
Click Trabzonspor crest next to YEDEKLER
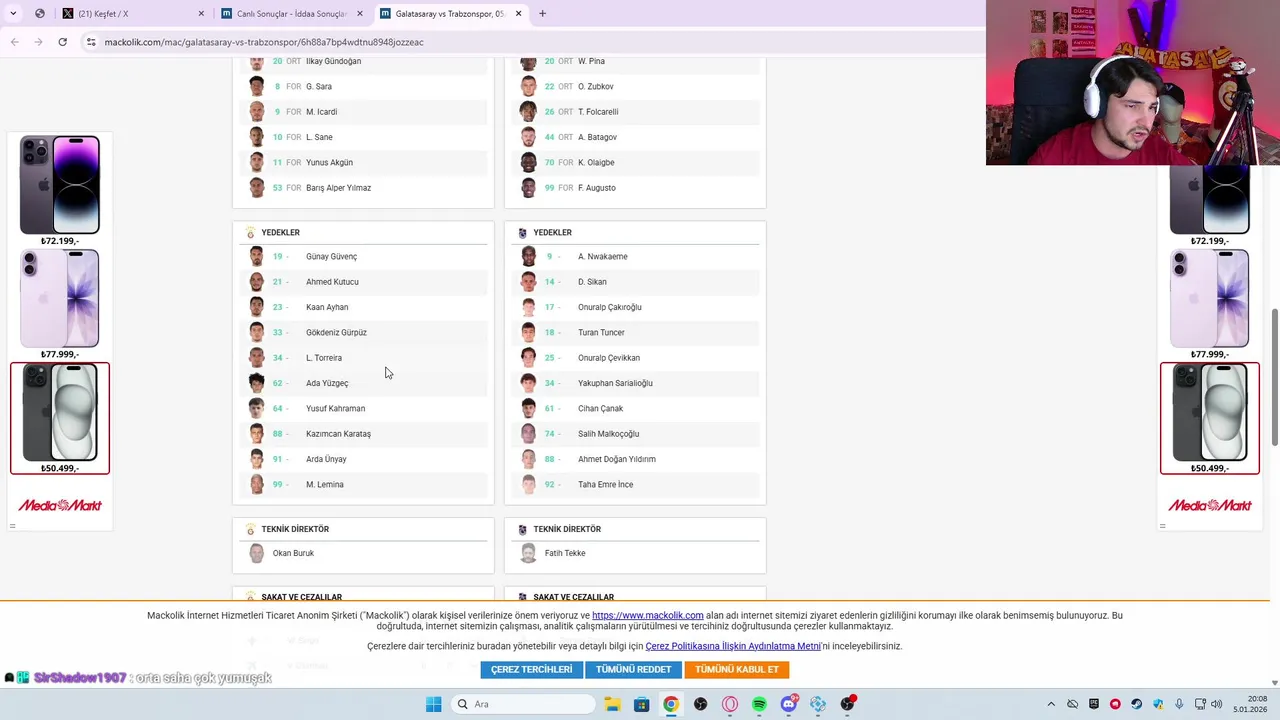[x=522, y=233]
